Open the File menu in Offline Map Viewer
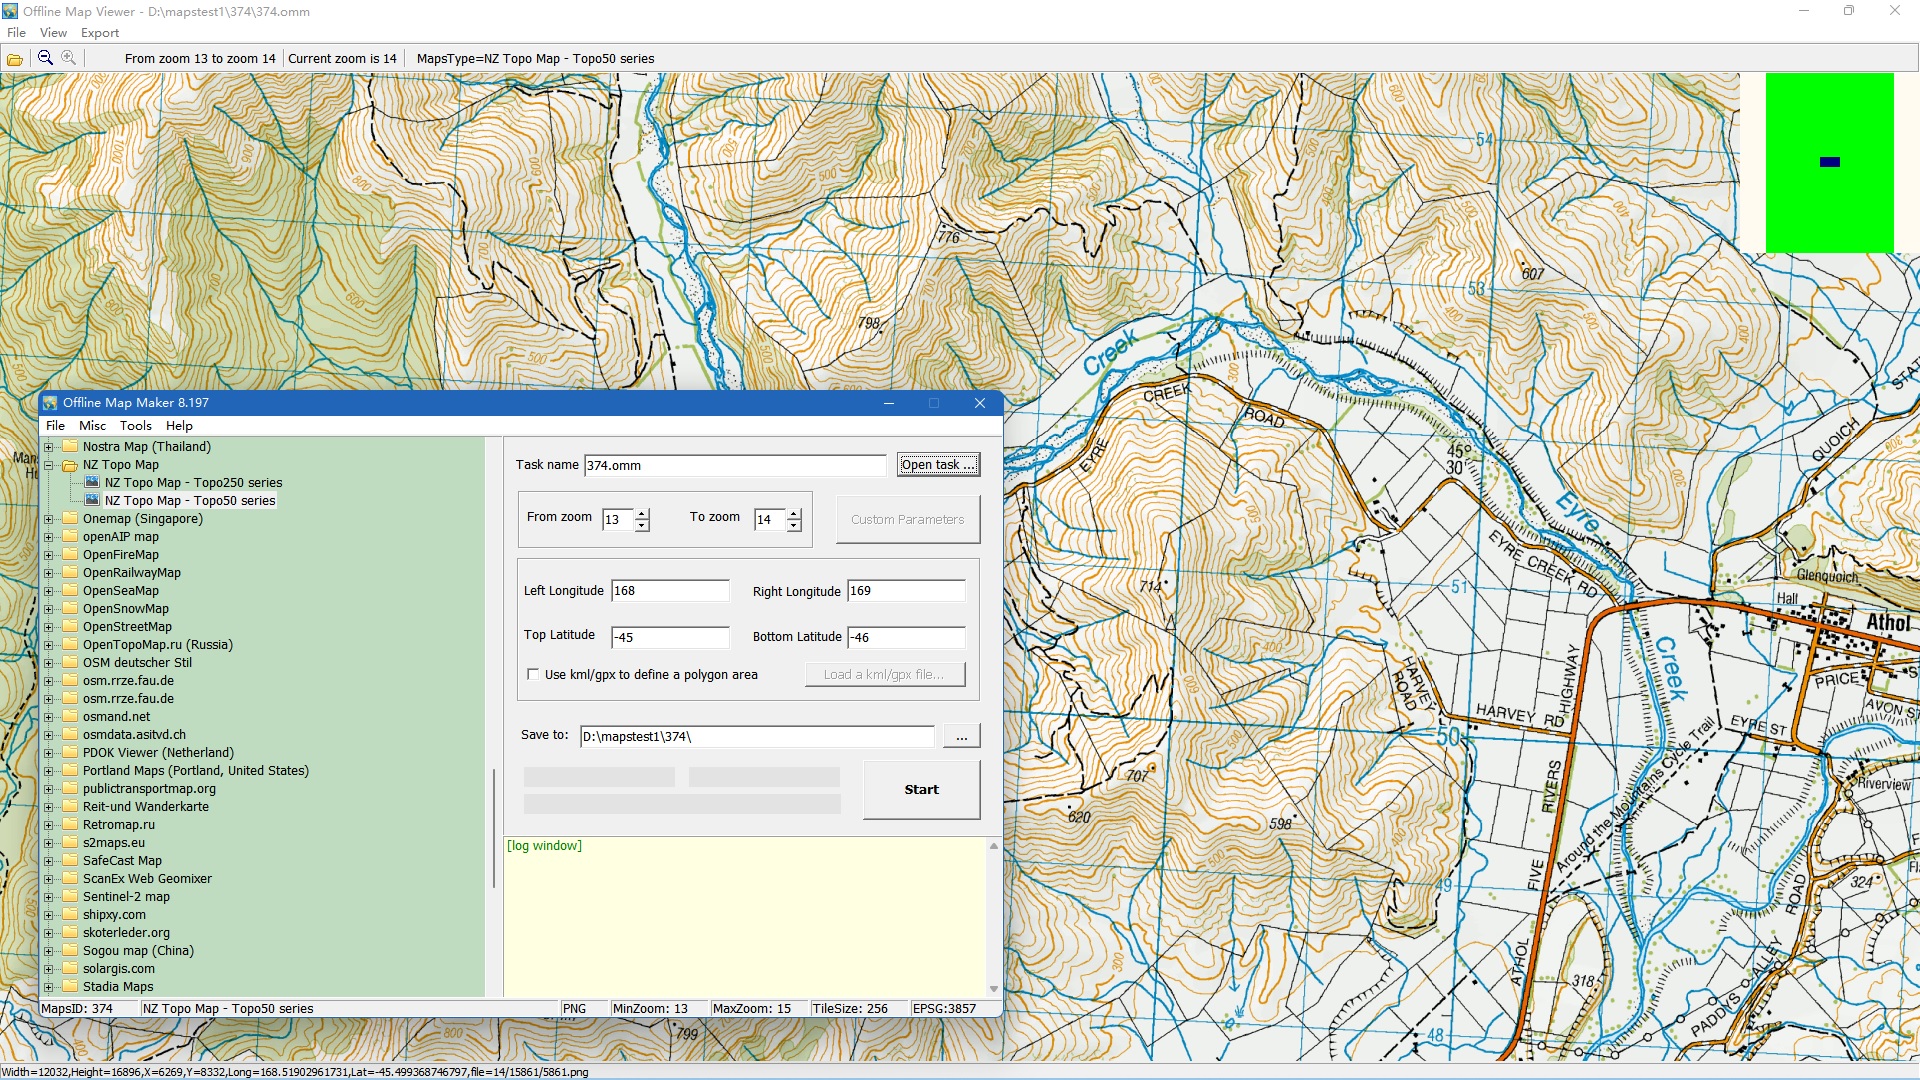The height and width of the screenshot is (1080, 1920). tap(16, 32)
